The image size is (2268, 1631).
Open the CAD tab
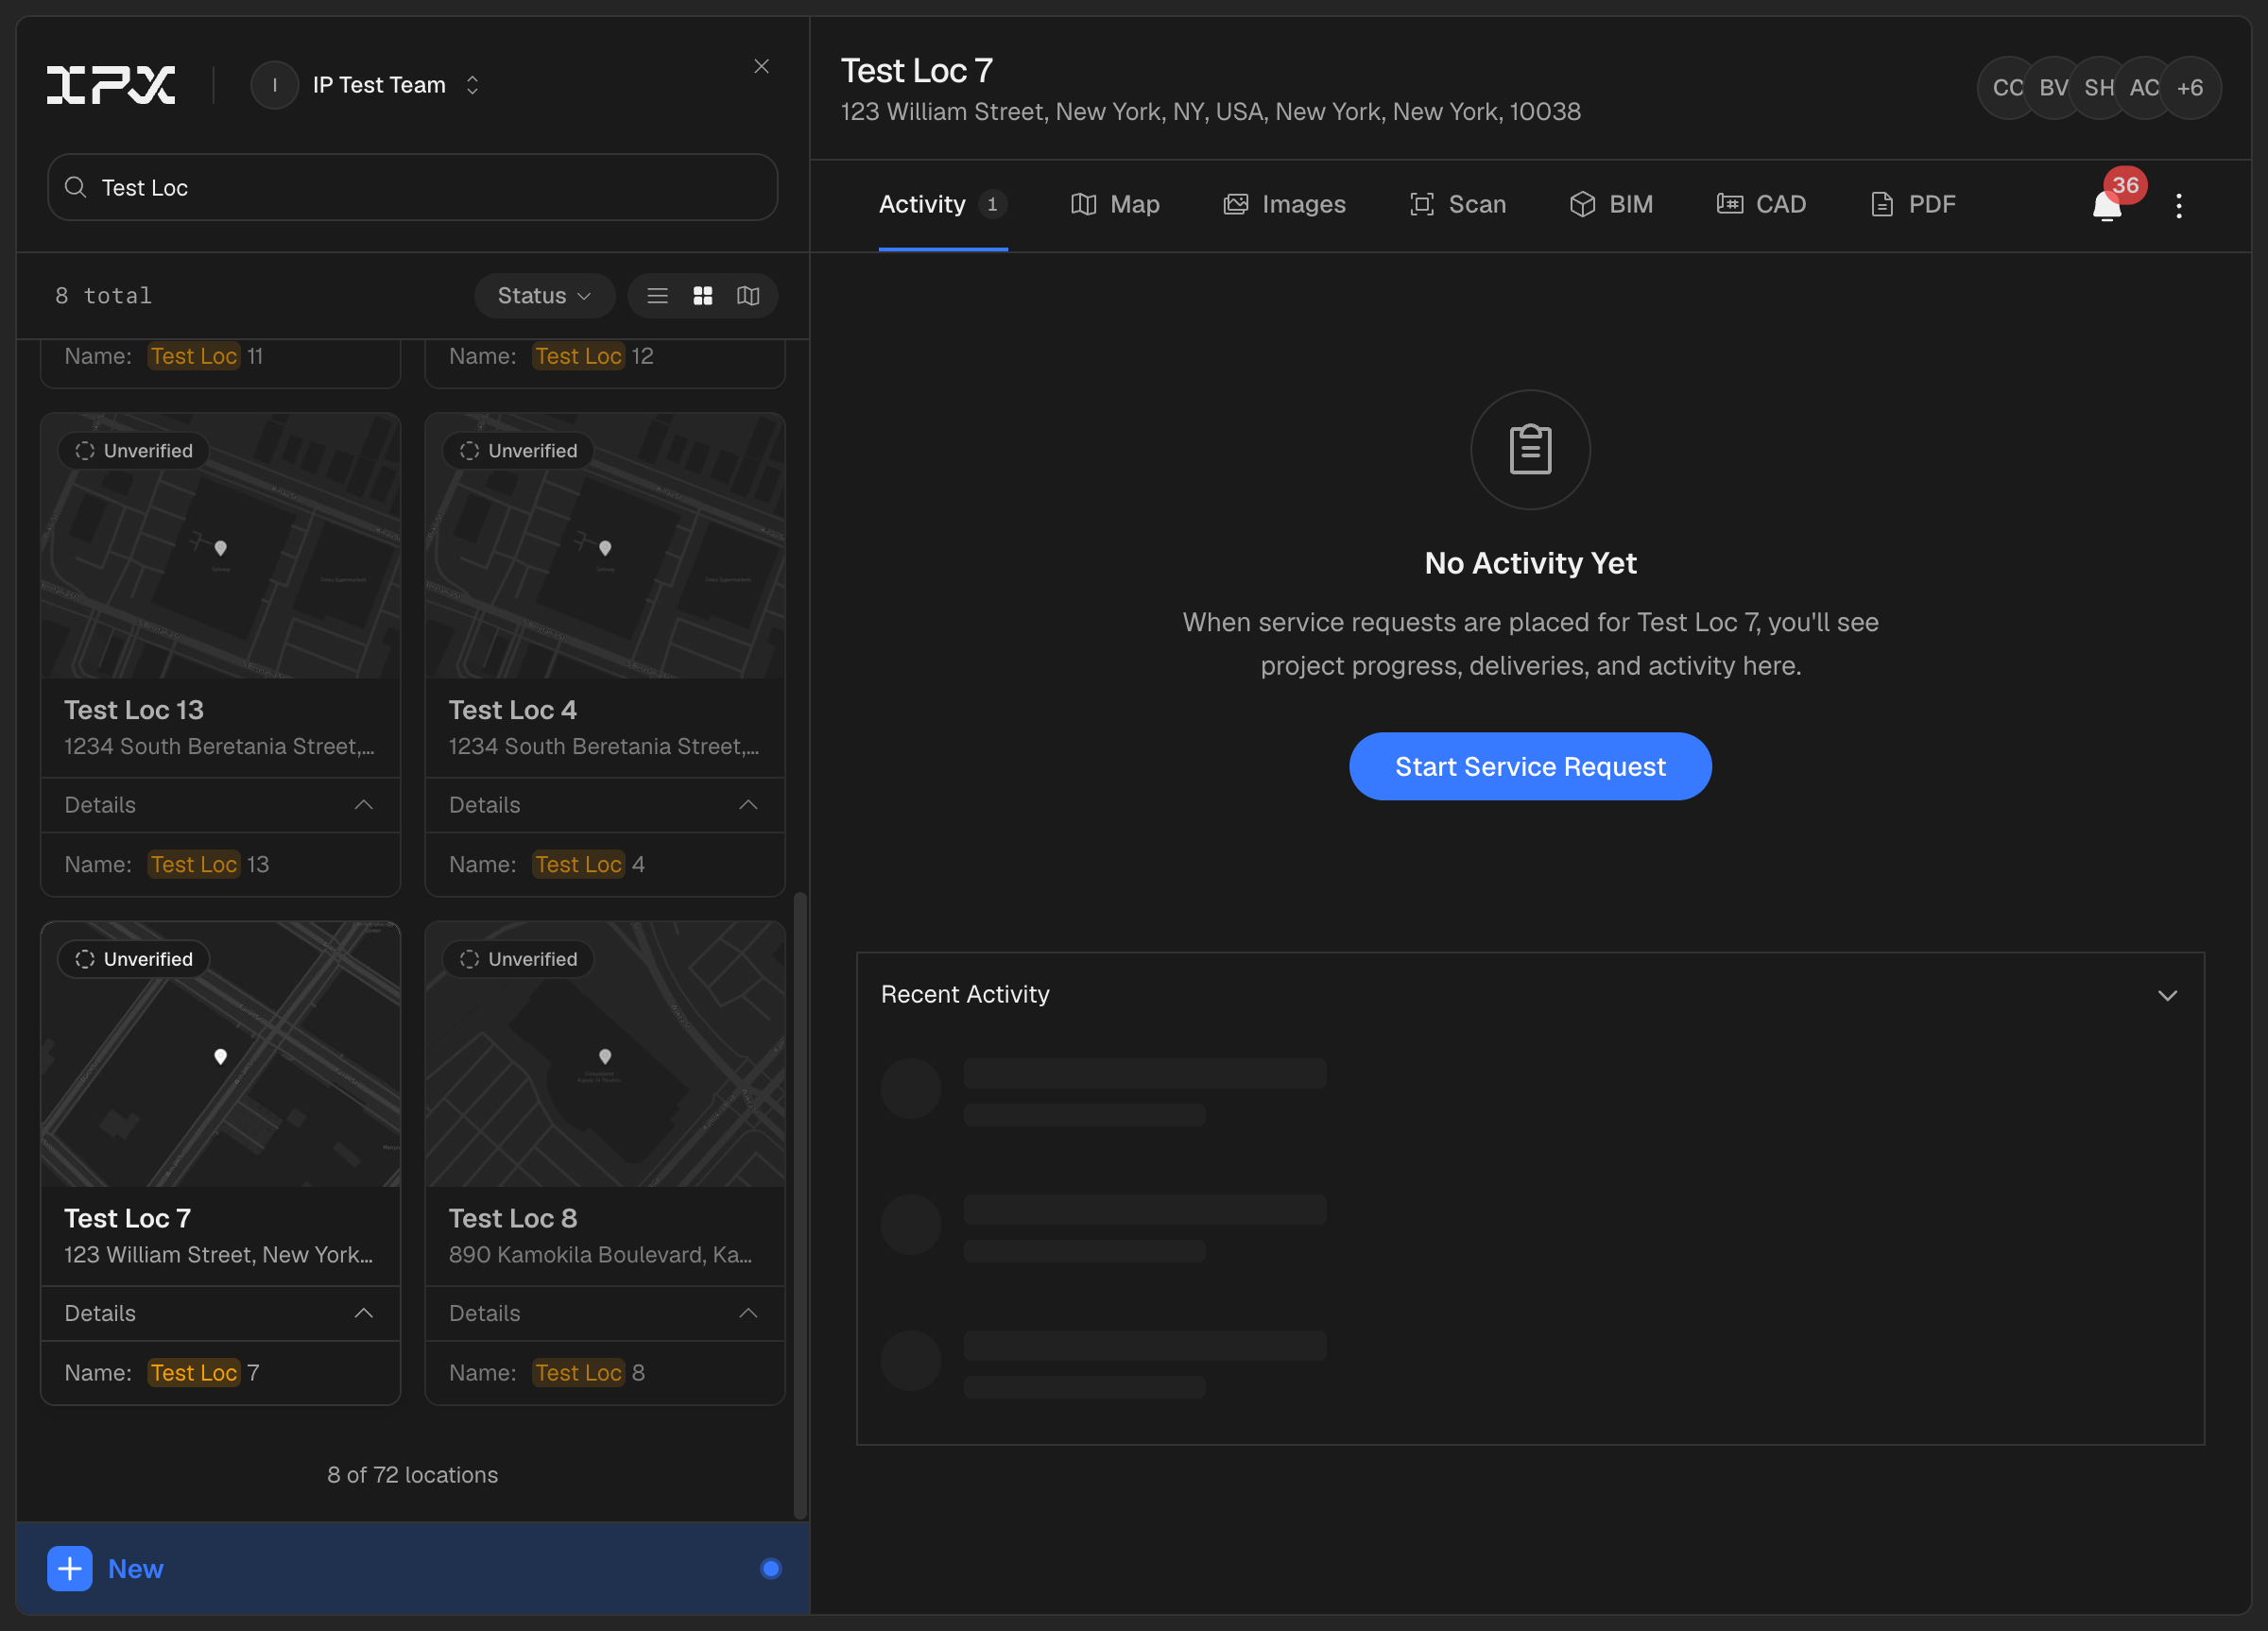click(1761, 204)
